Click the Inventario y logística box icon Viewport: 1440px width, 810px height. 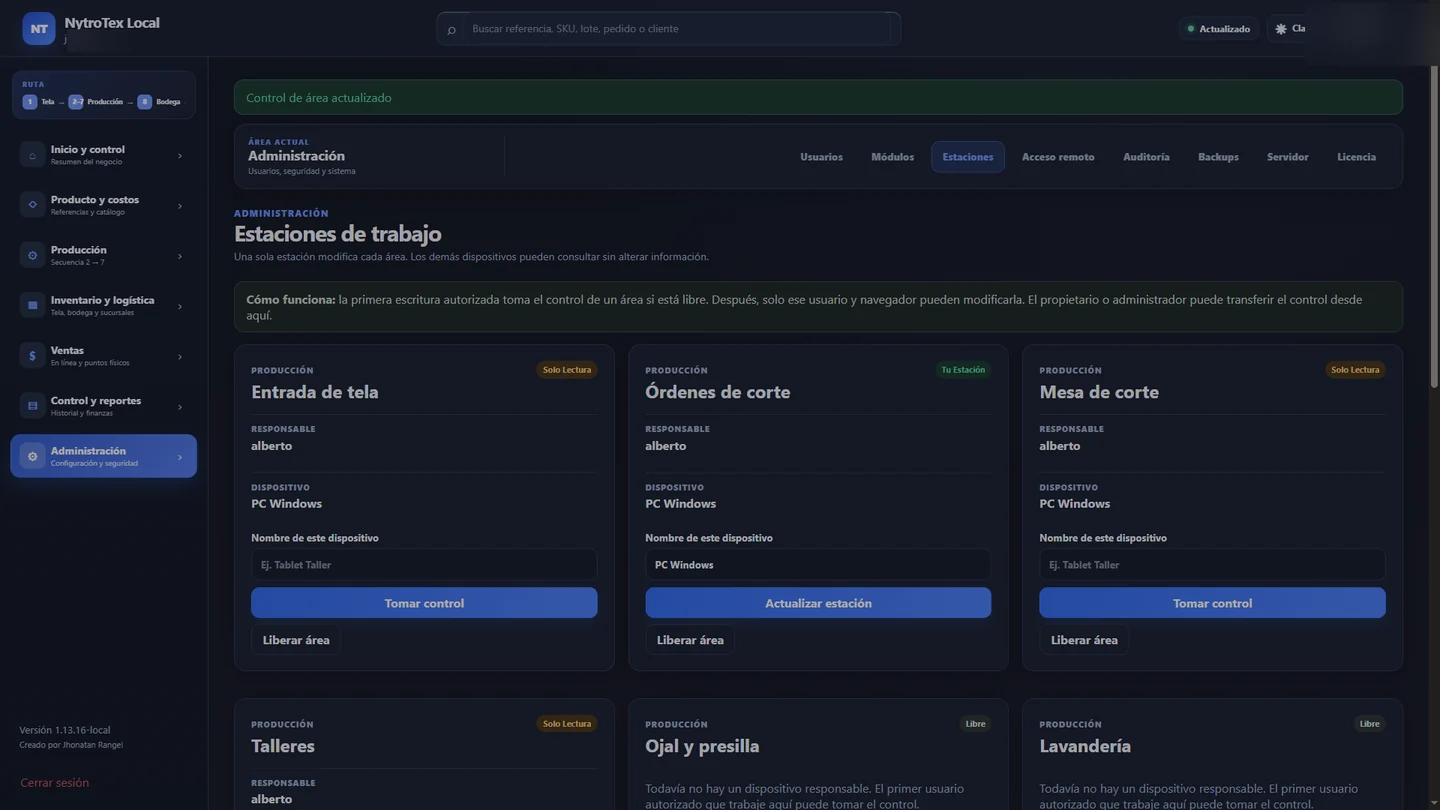(32, 306)
